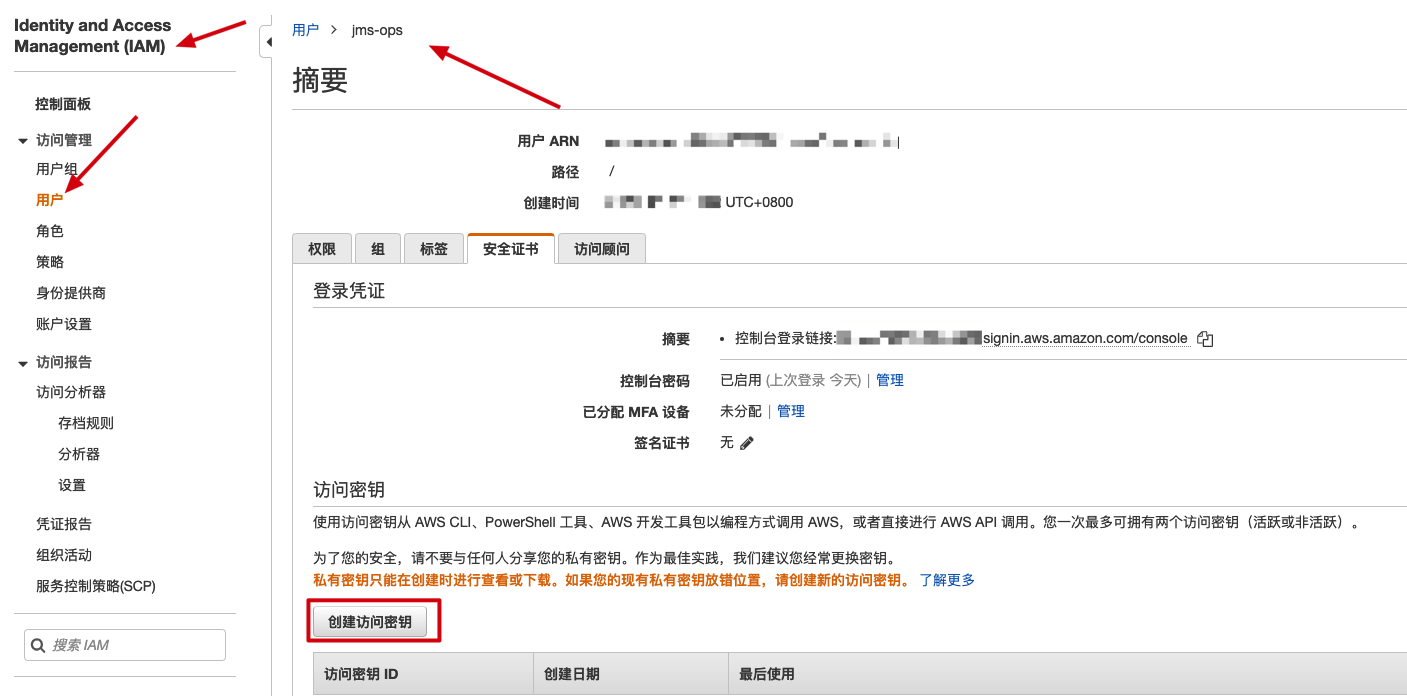The width and height of the screenshot is (1407, 696).
Task: Open 服务控制策略(SCP) in sidebar
Action: pyautogui.click(x=96, y=586)
